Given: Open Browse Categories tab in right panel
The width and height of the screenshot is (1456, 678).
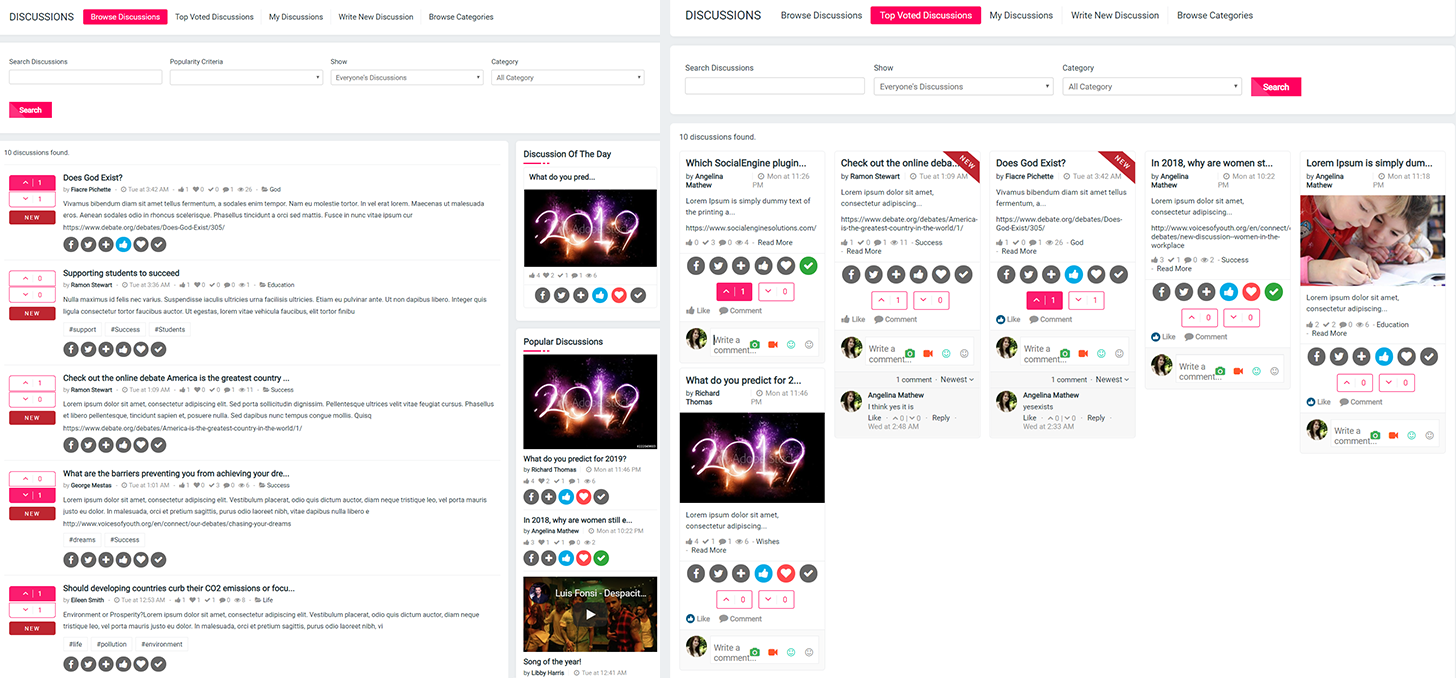Looking at the screenshot, I should [x=1214, y=16].
